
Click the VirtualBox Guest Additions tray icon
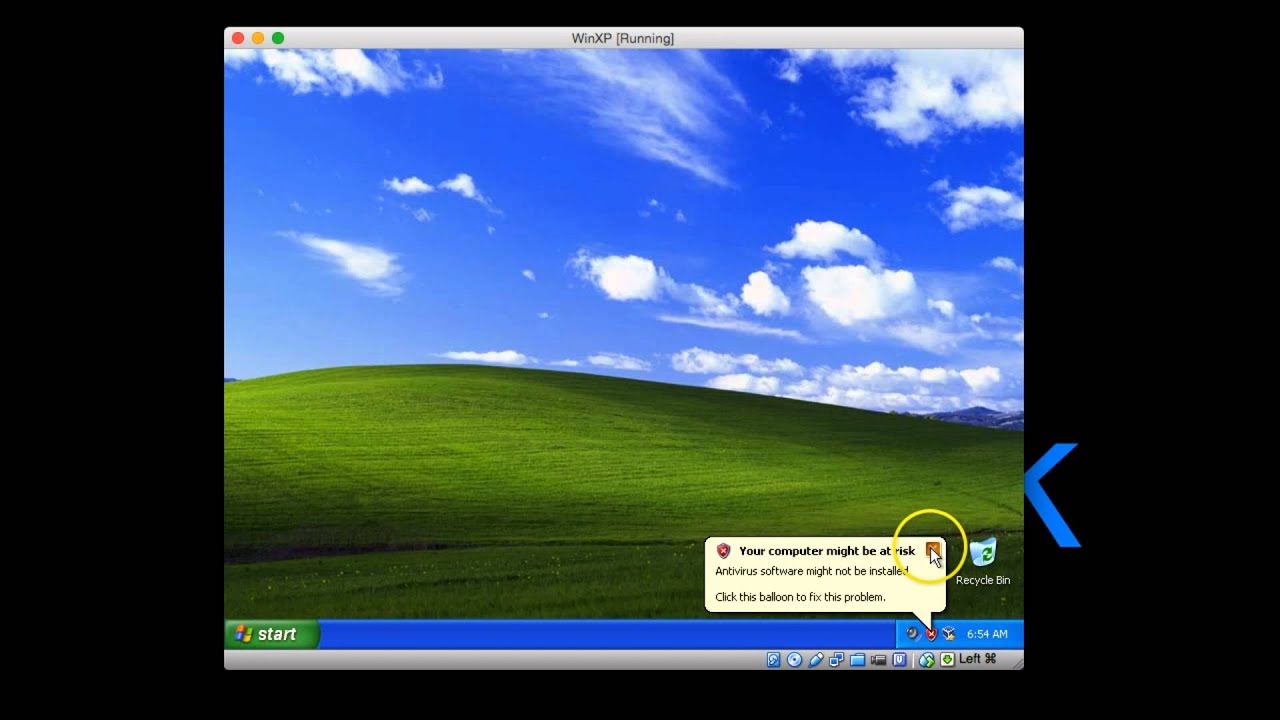point(949,634)
